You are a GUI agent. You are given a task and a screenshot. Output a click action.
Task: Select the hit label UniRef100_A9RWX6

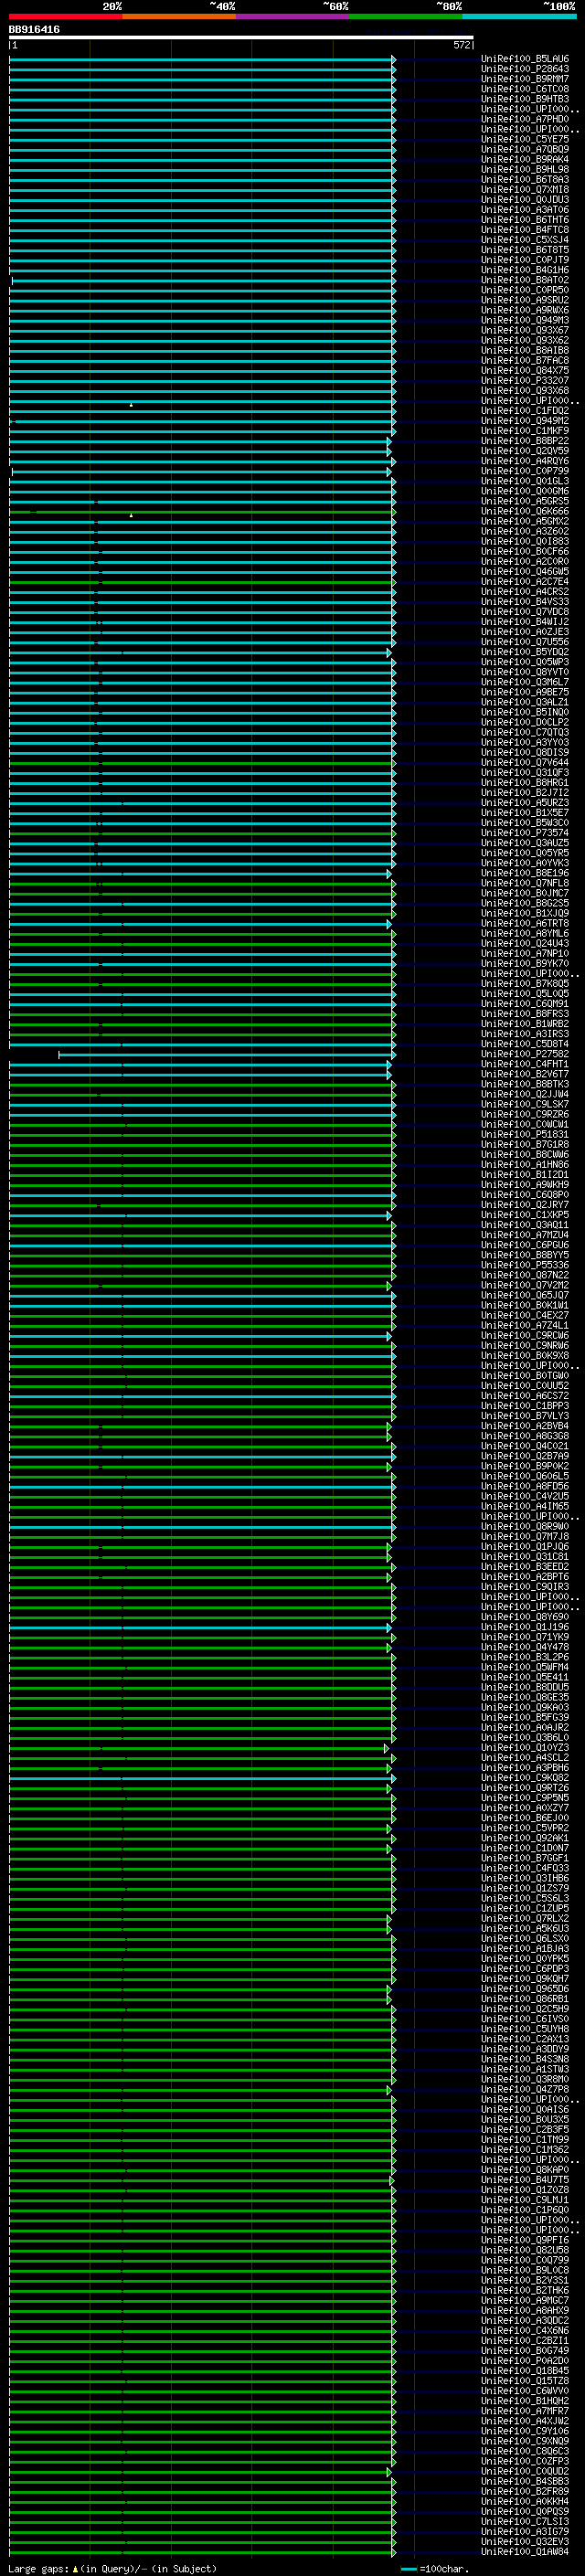tap(525, 310)
